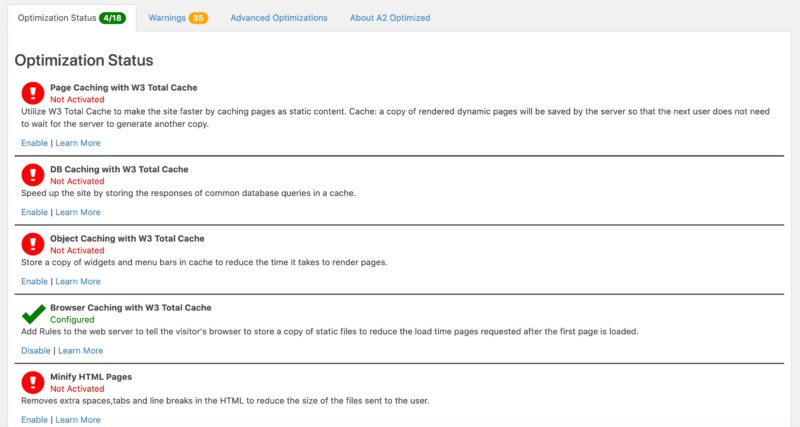Click the green checkmark for Browser Caching
Viewport: 800px width, 427px height.
[x=33, y=313]
